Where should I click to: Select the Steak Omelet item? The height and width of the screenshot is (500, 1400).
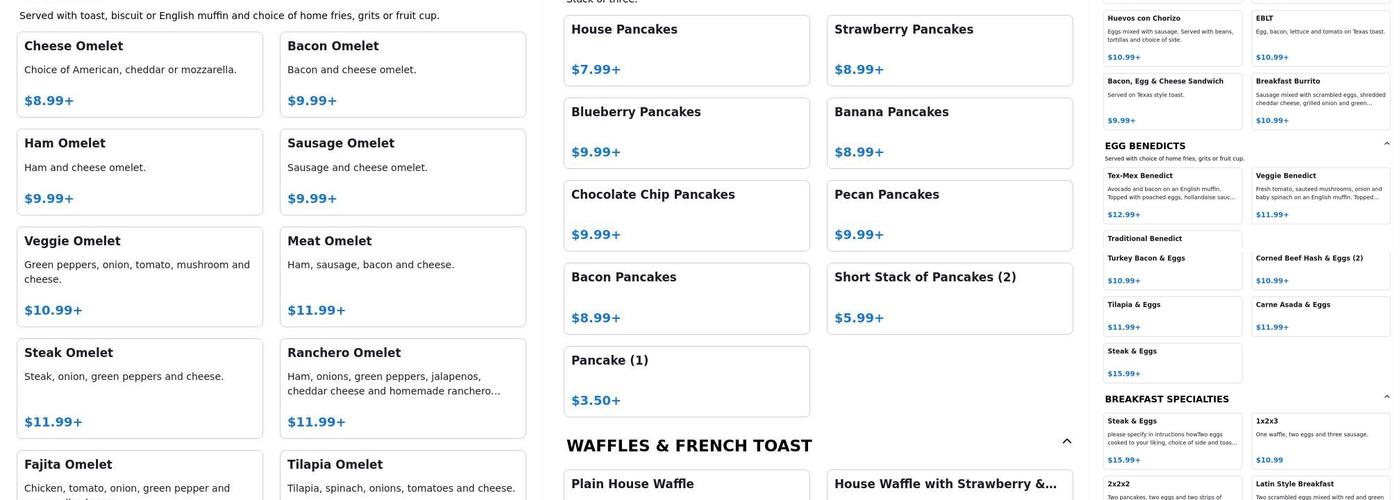[x=140, y=388]
